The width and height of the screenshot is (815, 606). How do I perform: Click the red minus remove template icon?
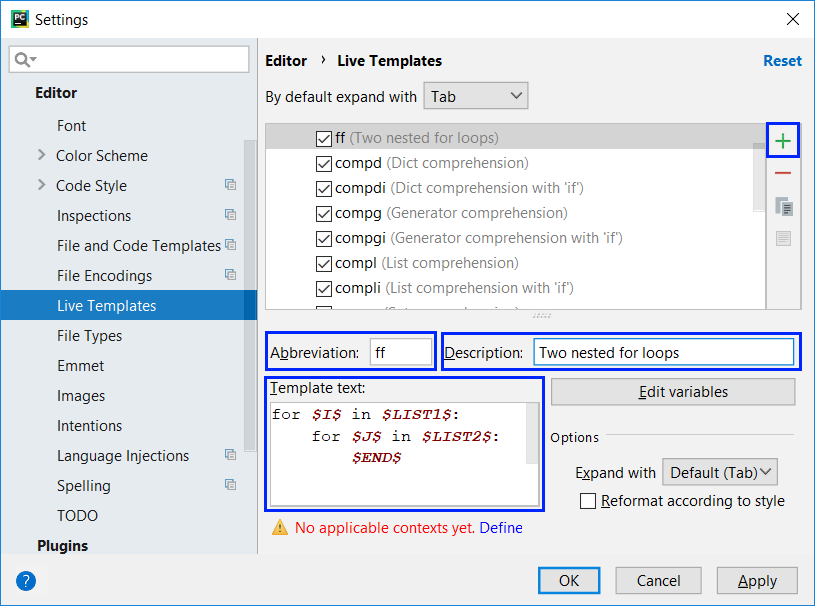(x=782, y=174)
